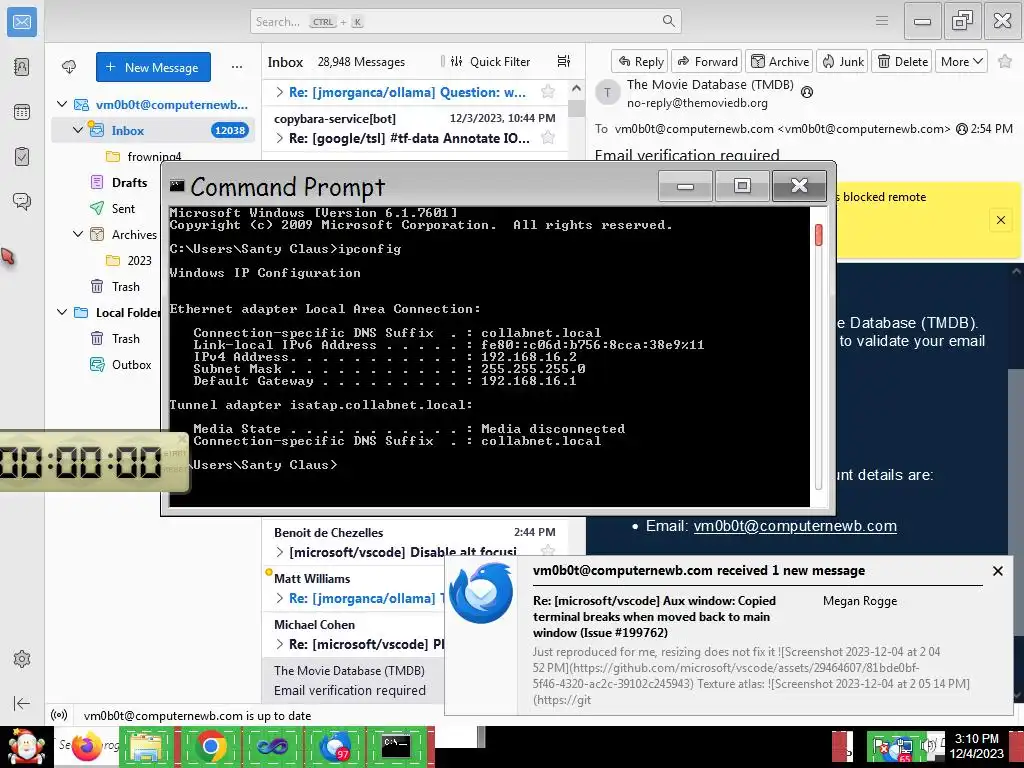
Task: Open the Calendar space
Action: coord(22,112)
